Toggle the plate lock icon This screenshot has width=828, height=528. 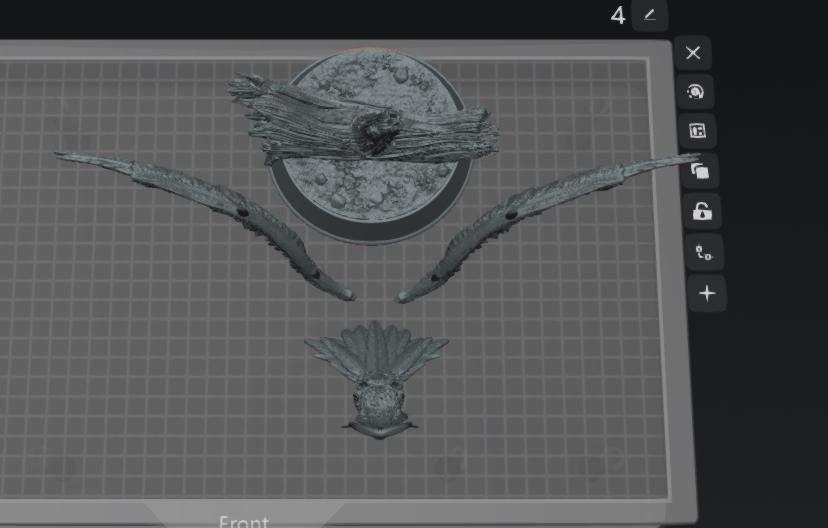[702, 211]
